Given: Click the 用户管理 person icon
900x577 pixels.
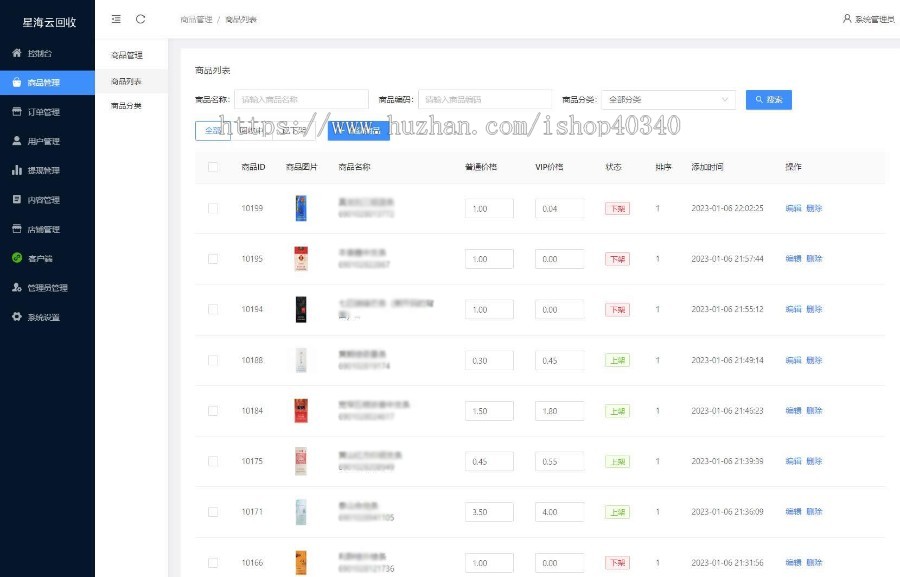Looking at the screenshot, I should [x=17, y=141].
